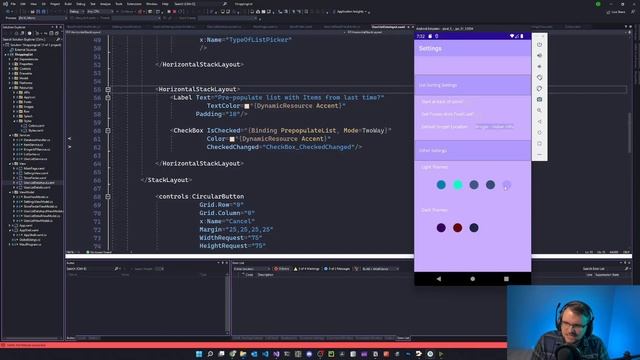This screenshot has height=360, width=640.
Task: Toggle Messages filter in Error List
Action: click(337, 269)
